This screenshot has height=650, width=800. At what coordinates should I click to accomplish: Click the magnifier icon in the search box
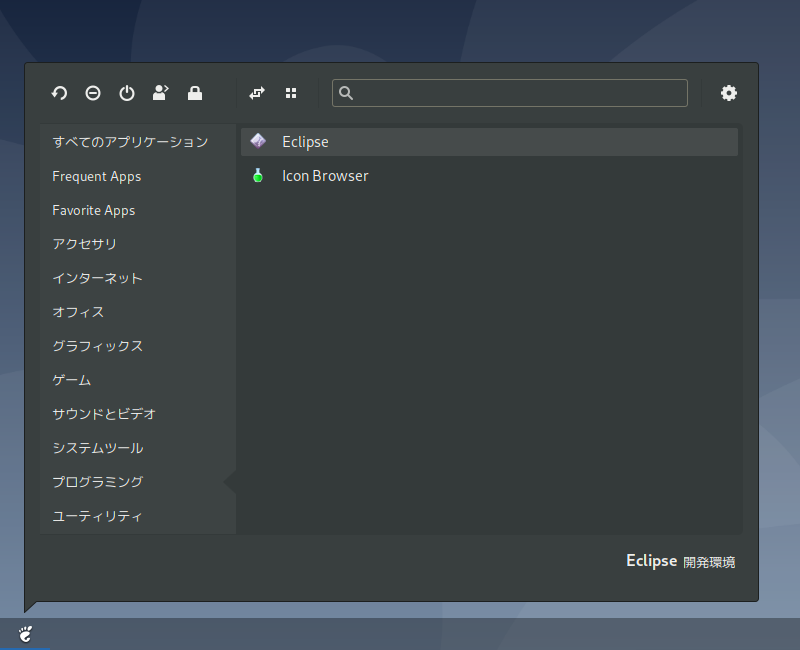pos(346,93)
